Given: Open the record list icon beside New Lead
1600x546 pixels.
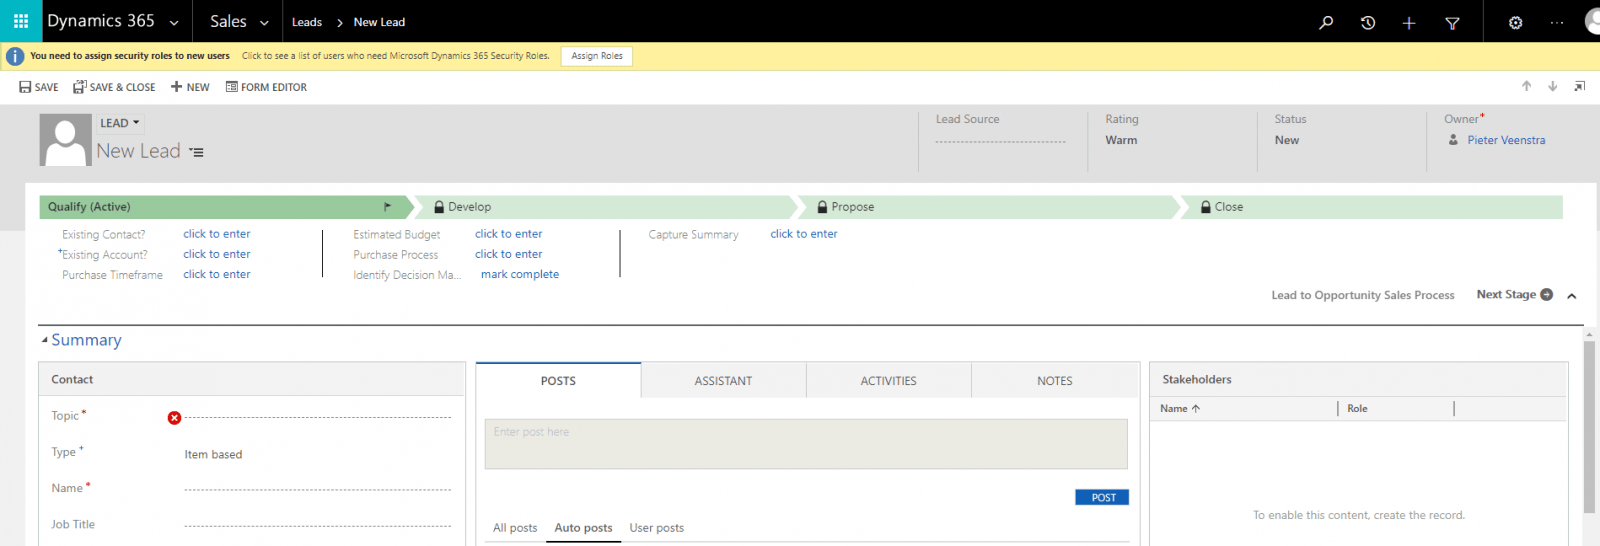Looking at the screenshot, I should click(x=196, y=152).
